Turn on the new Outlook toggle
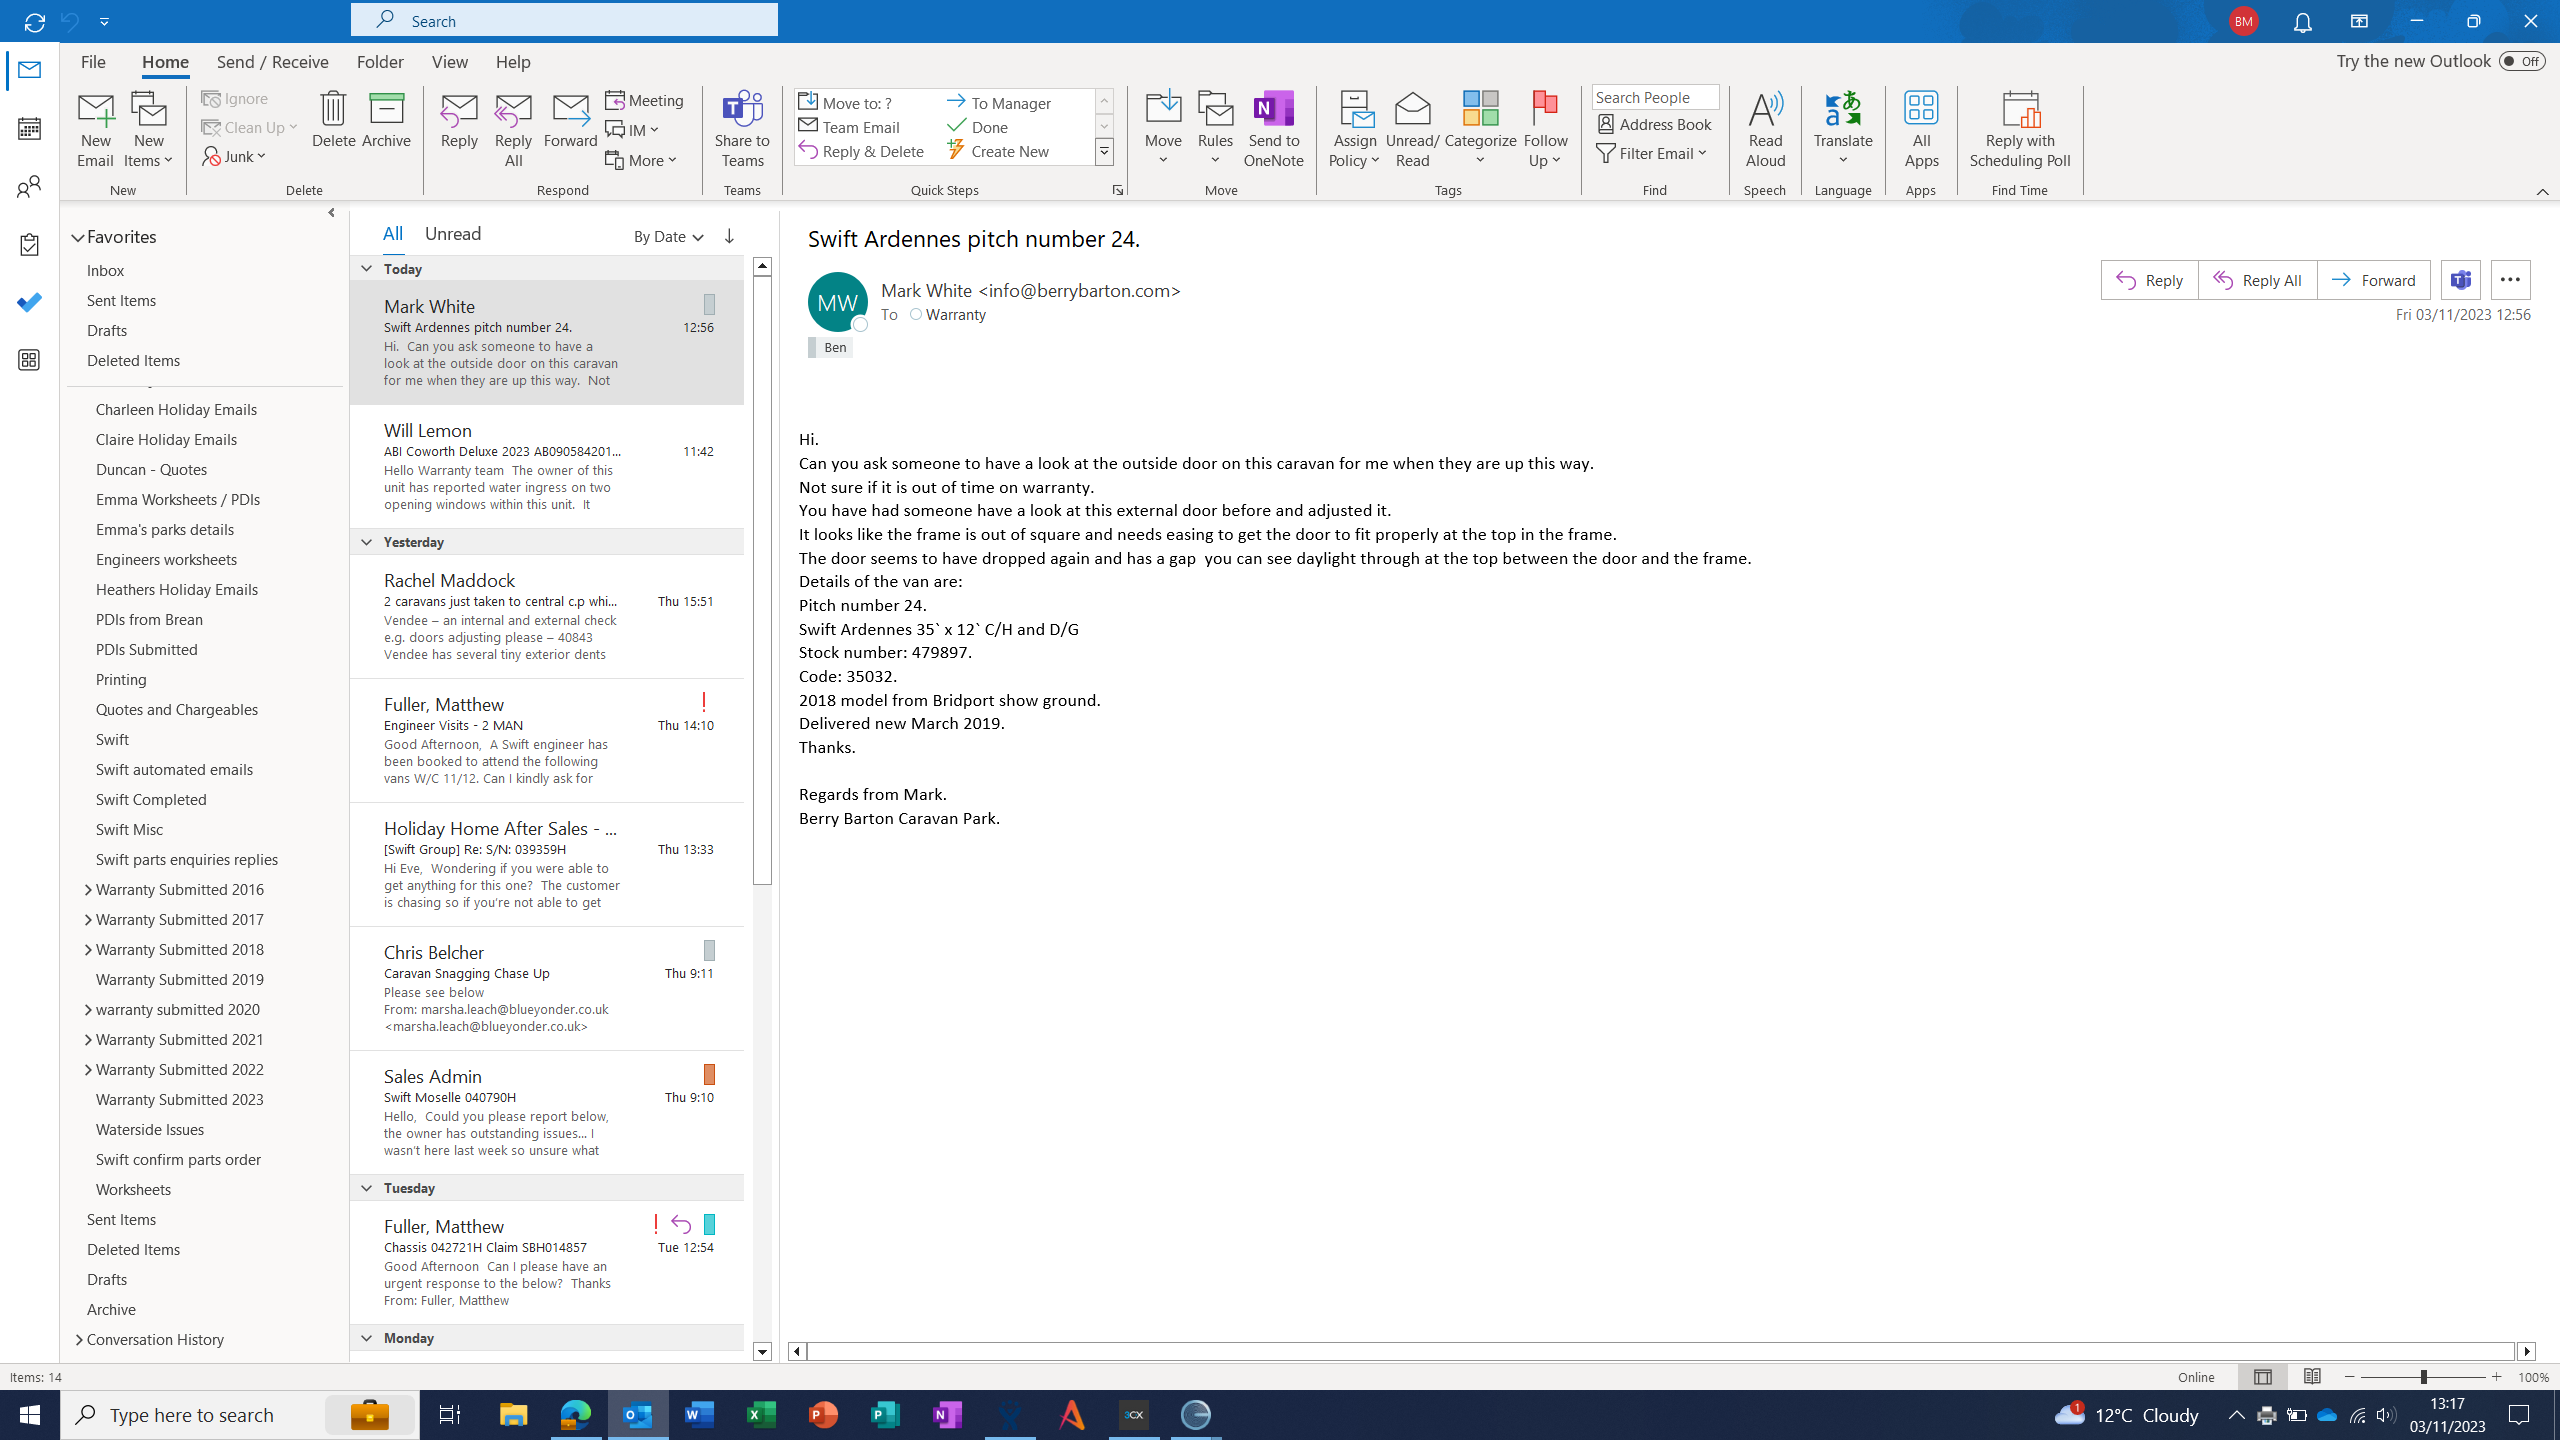This screenshot has height=1440, width=2560. pos(2521,61)
